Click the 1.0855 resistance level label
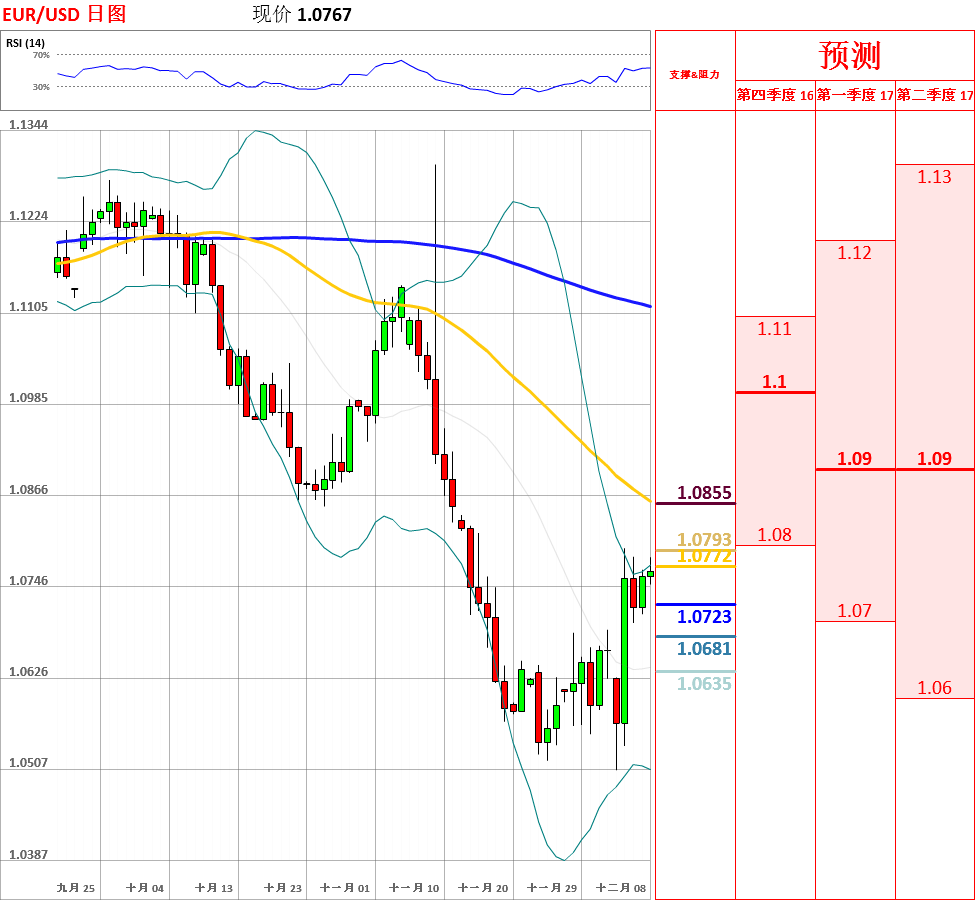Screen dimensions: 975x900 (704, 492)
